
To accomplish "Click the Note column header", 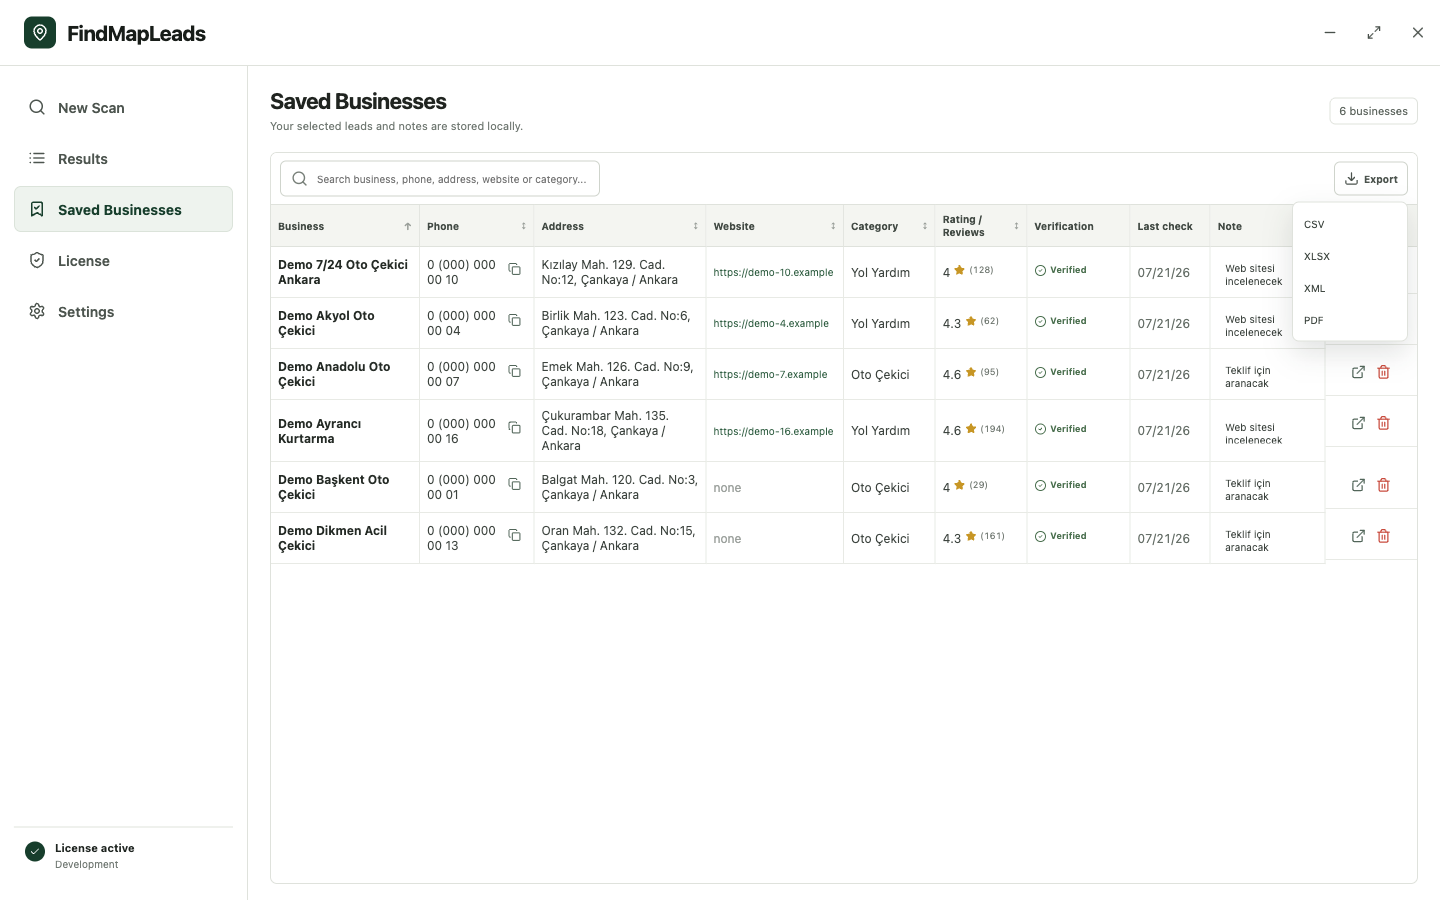I will [1230, 226].
